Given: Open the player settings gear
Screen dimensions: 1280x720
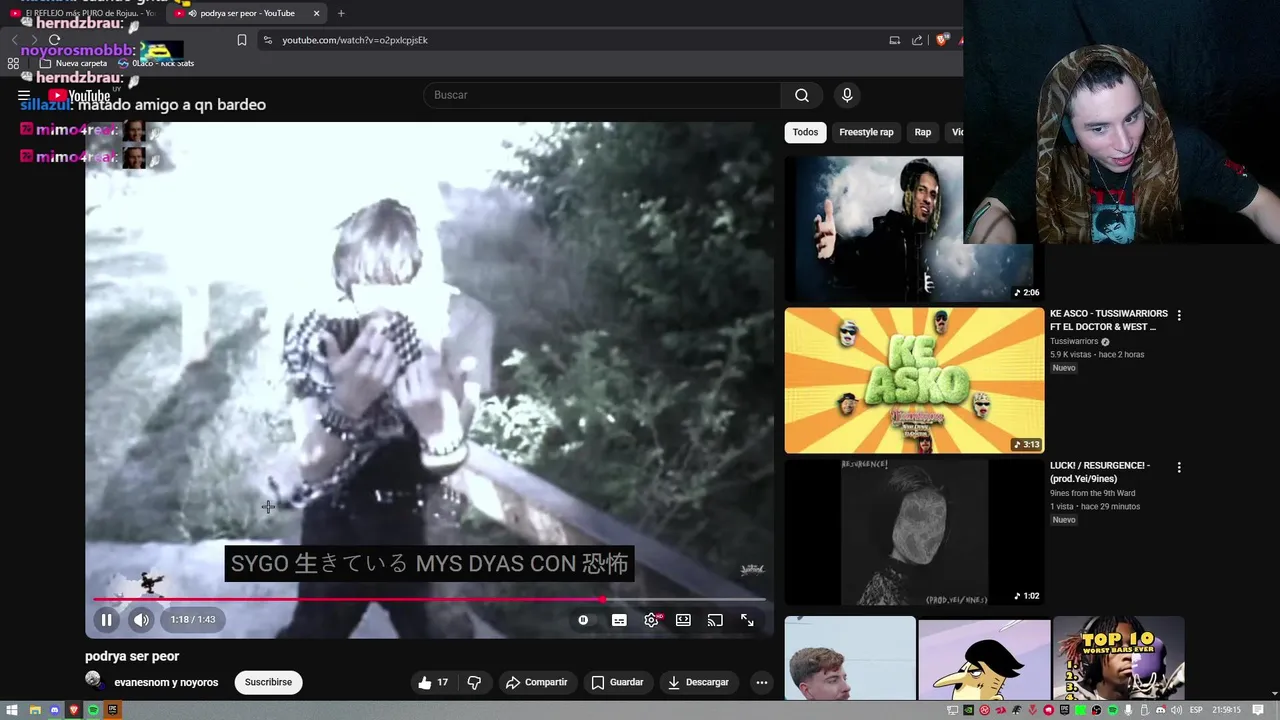Looking at the screenshot, I should coord(651,620).
